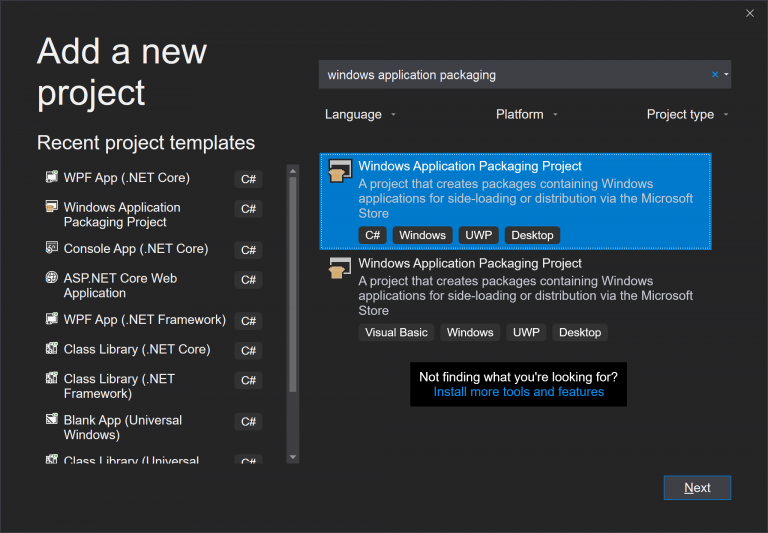Open Install more tools and features link
Viewport: 768px width, 533px height.
pyautogui.click(x=519, y=392)
